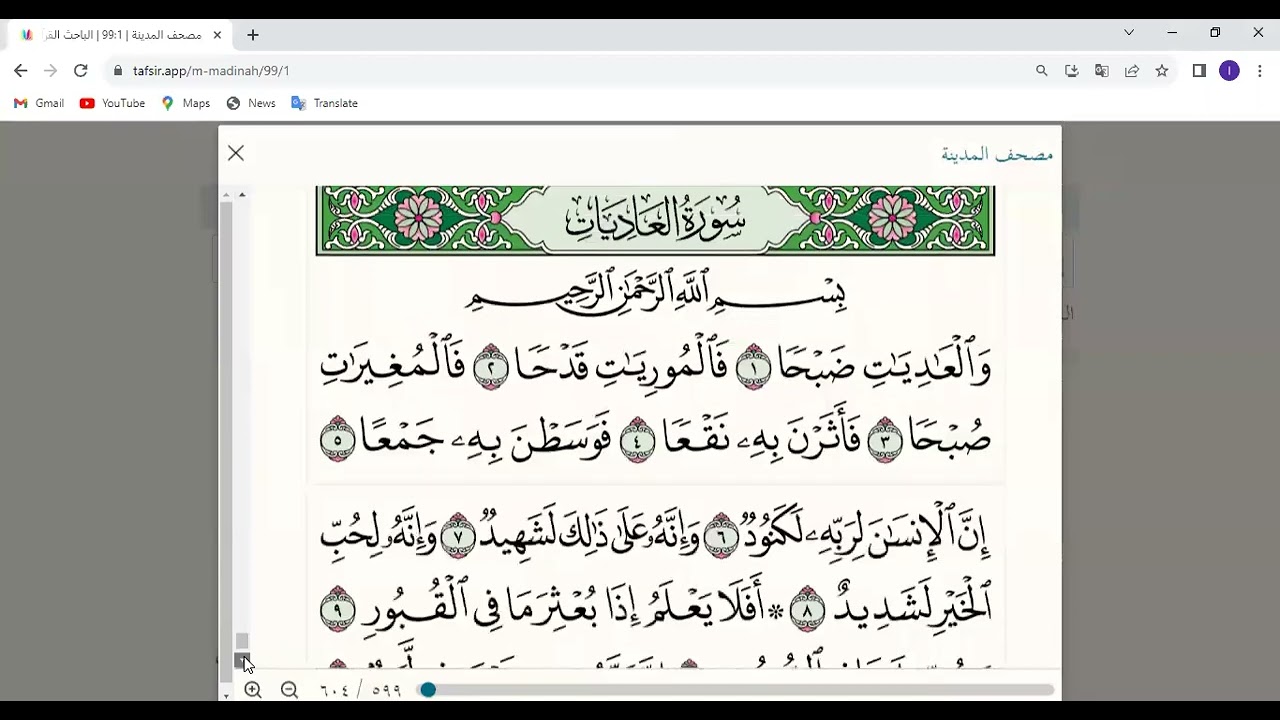Close the Mushaf Al-Madinah viewer panel
Image resolution: width=1280 pixels, height=720 pixels.
point(236,153)
